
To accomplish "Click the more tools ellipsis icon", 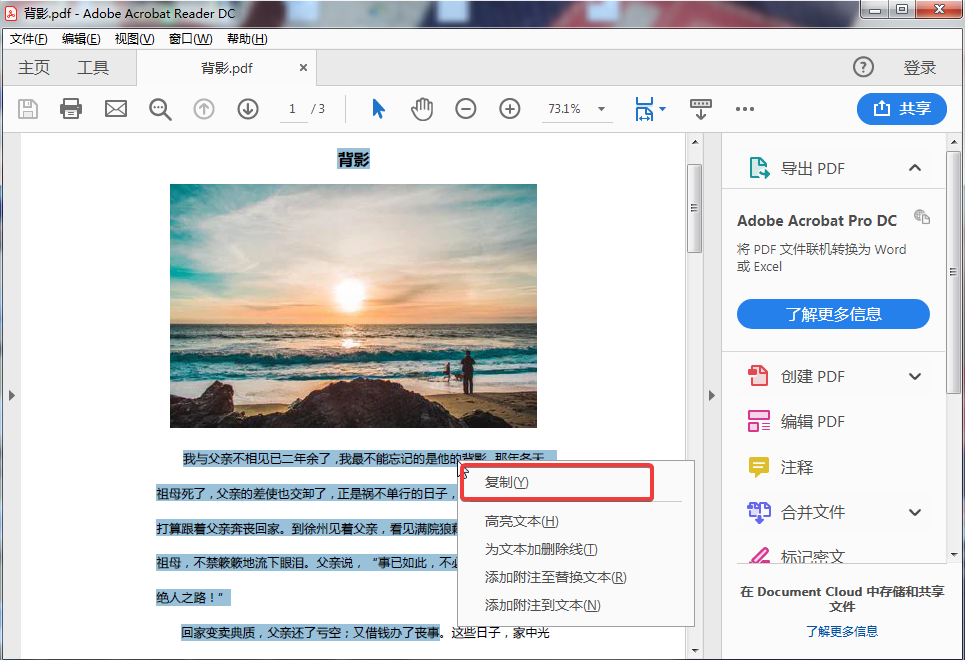I will (745, 108).
